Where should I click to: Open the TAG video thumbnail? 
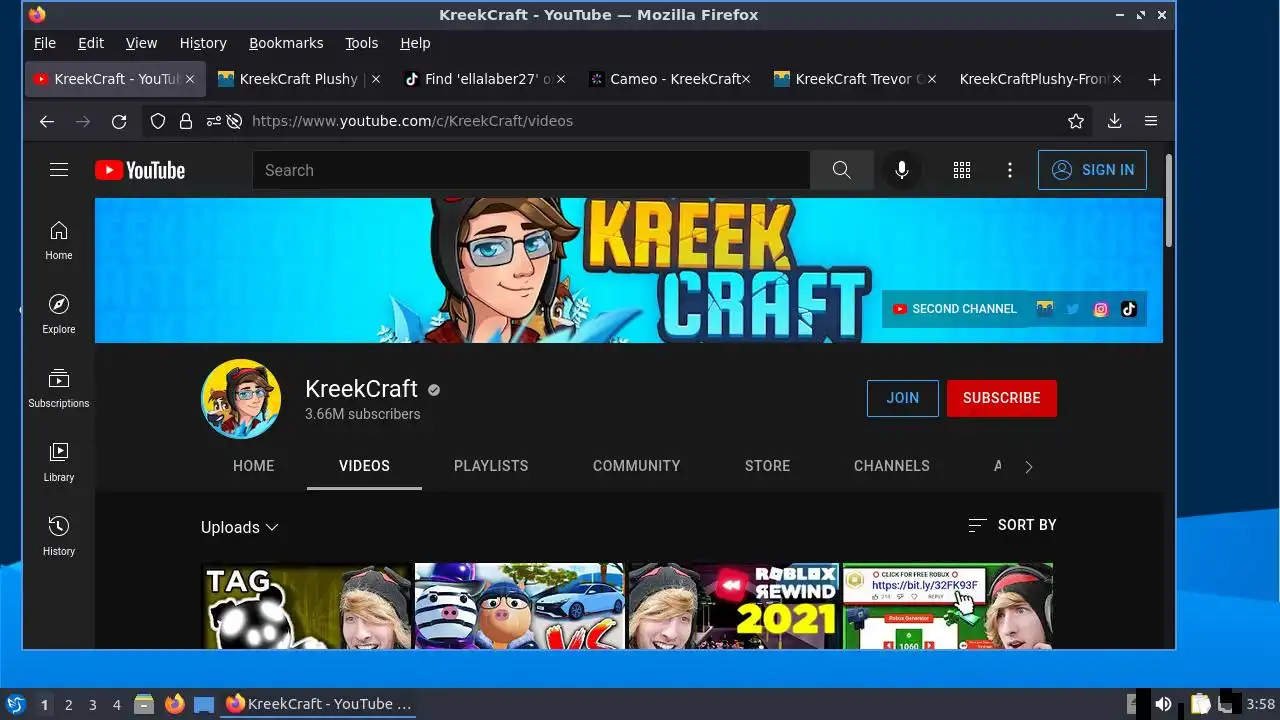(x=306, y=606)
